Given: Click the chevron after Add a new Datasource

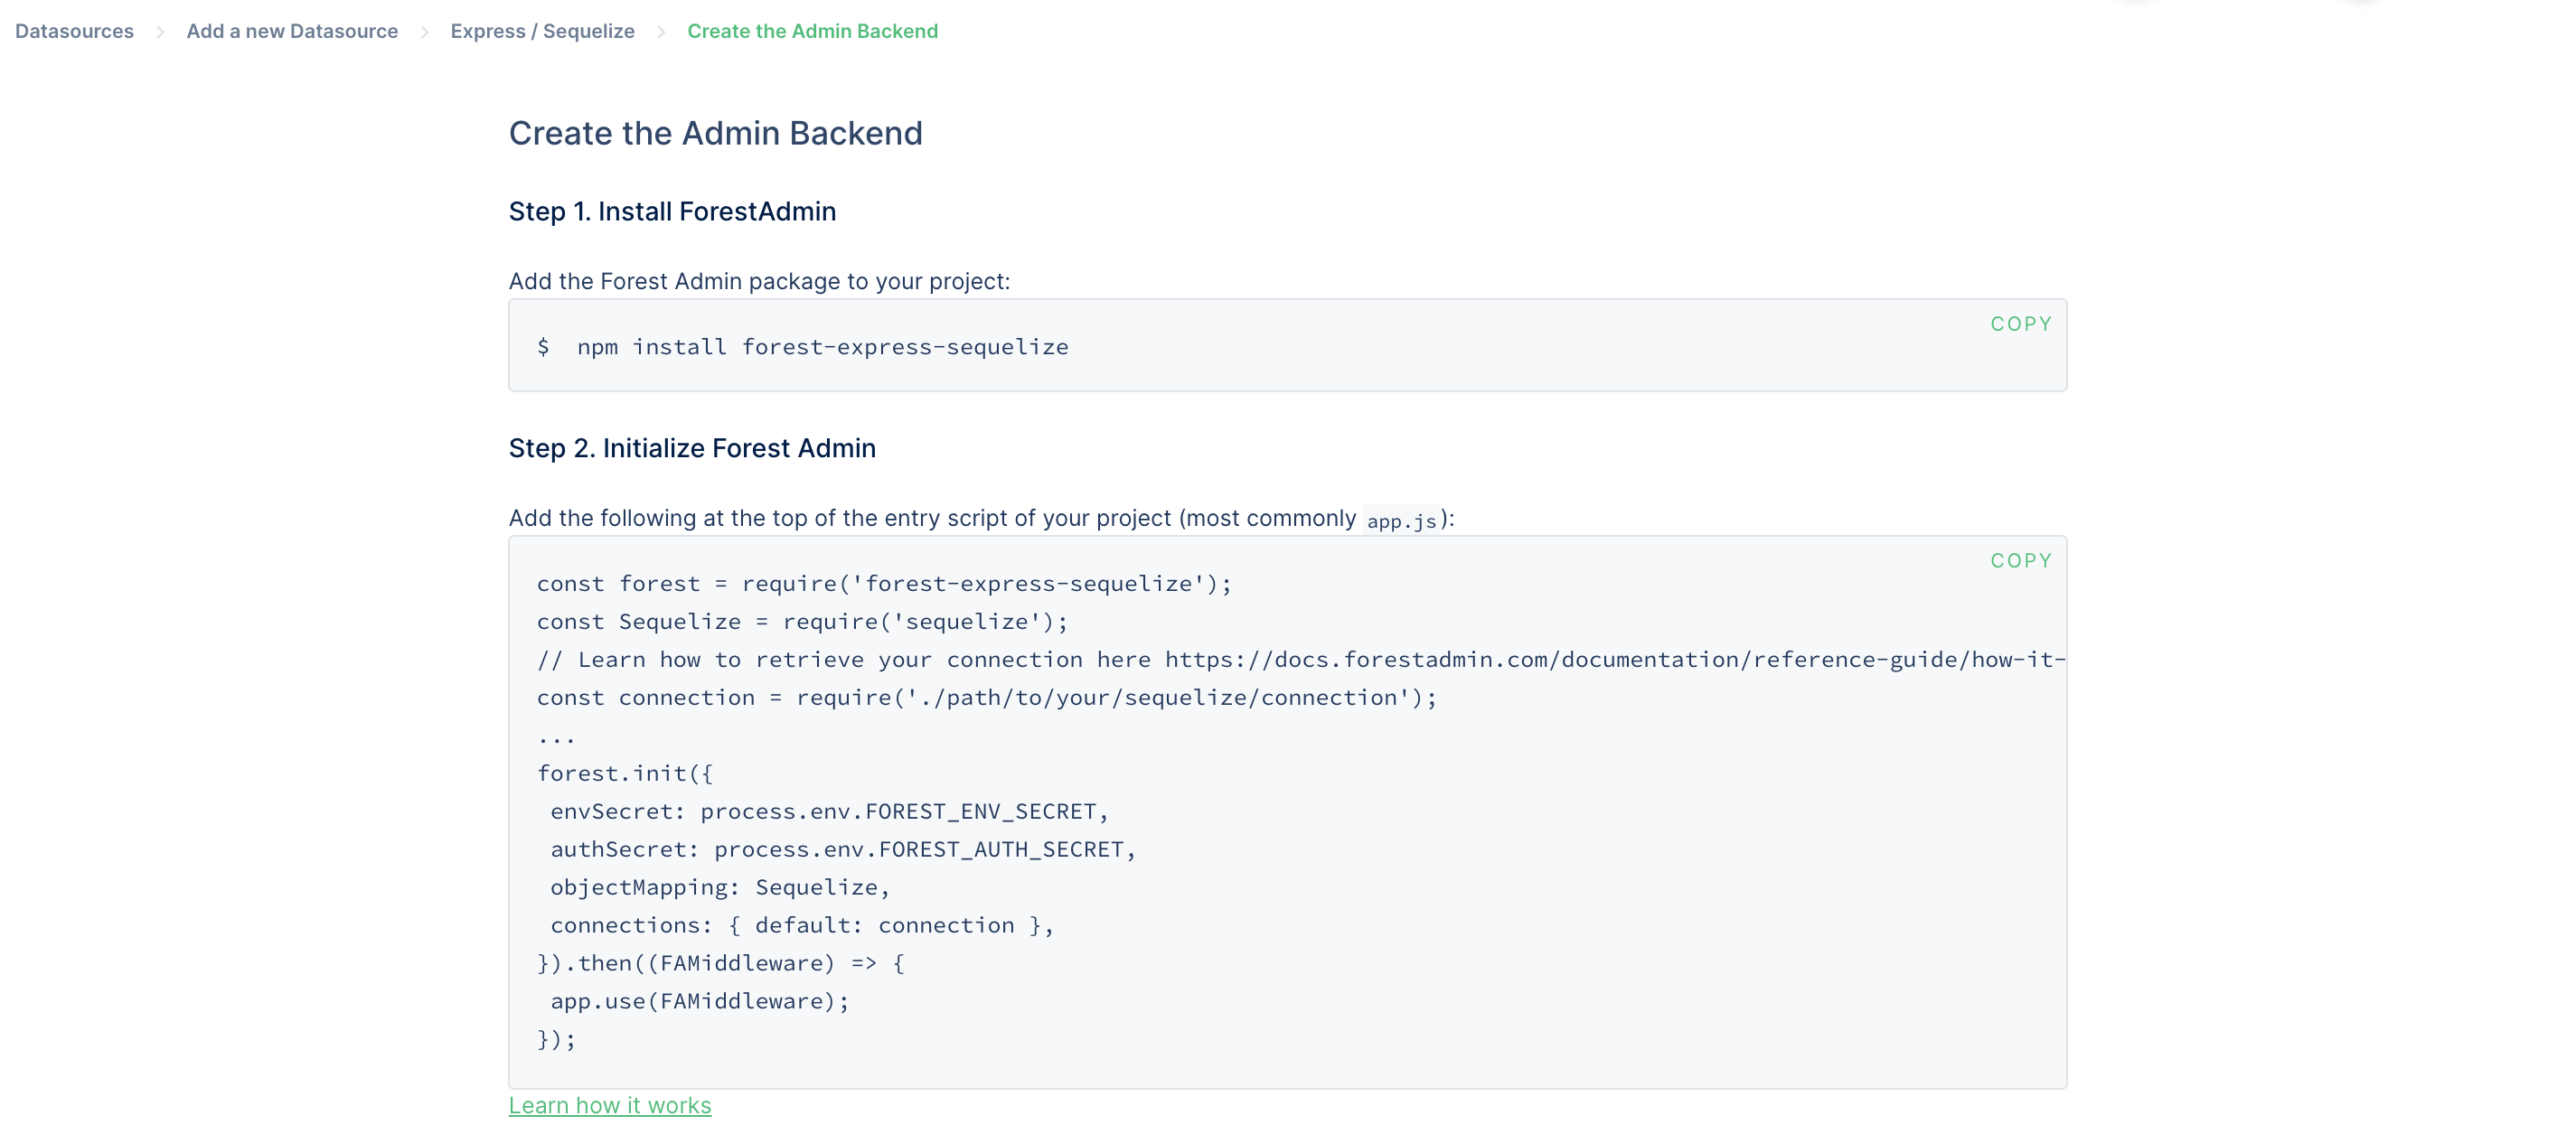Looking at the screenshot, I should coord(425,32).
